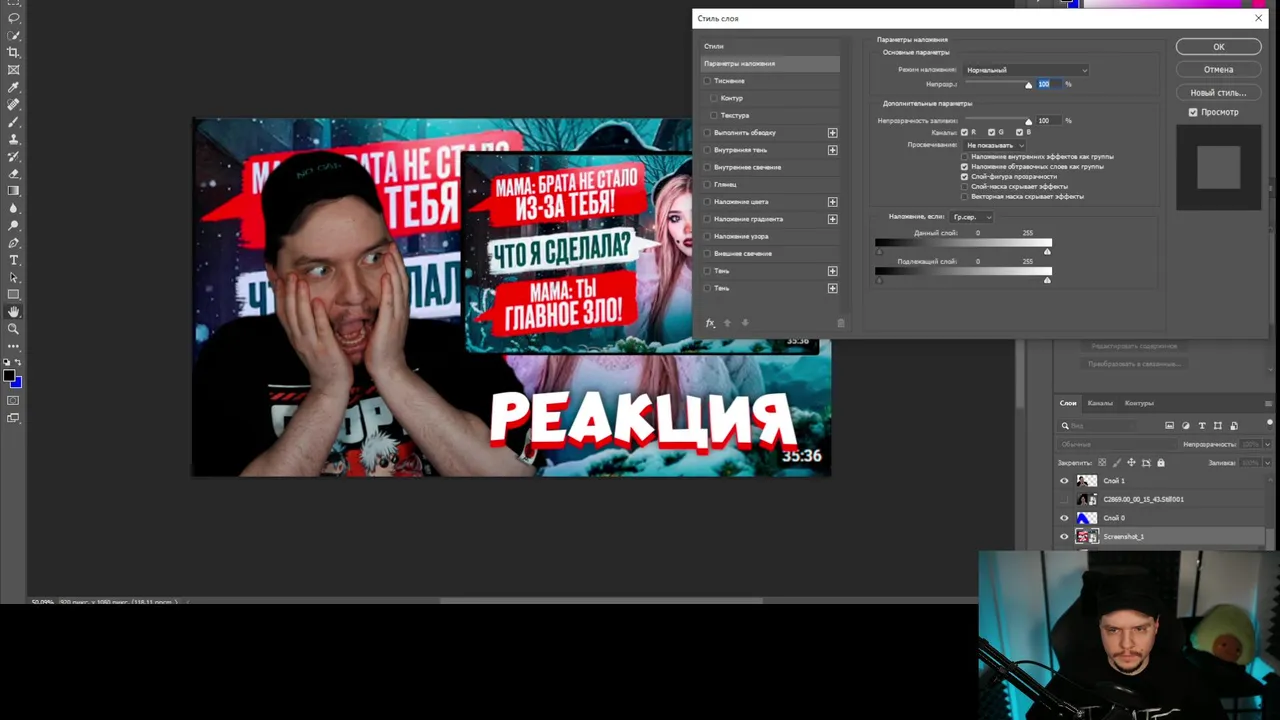Open Layers panel options menu
Screen dimensions: 1280x720
pyautogui.click(x=1268, y=404)
